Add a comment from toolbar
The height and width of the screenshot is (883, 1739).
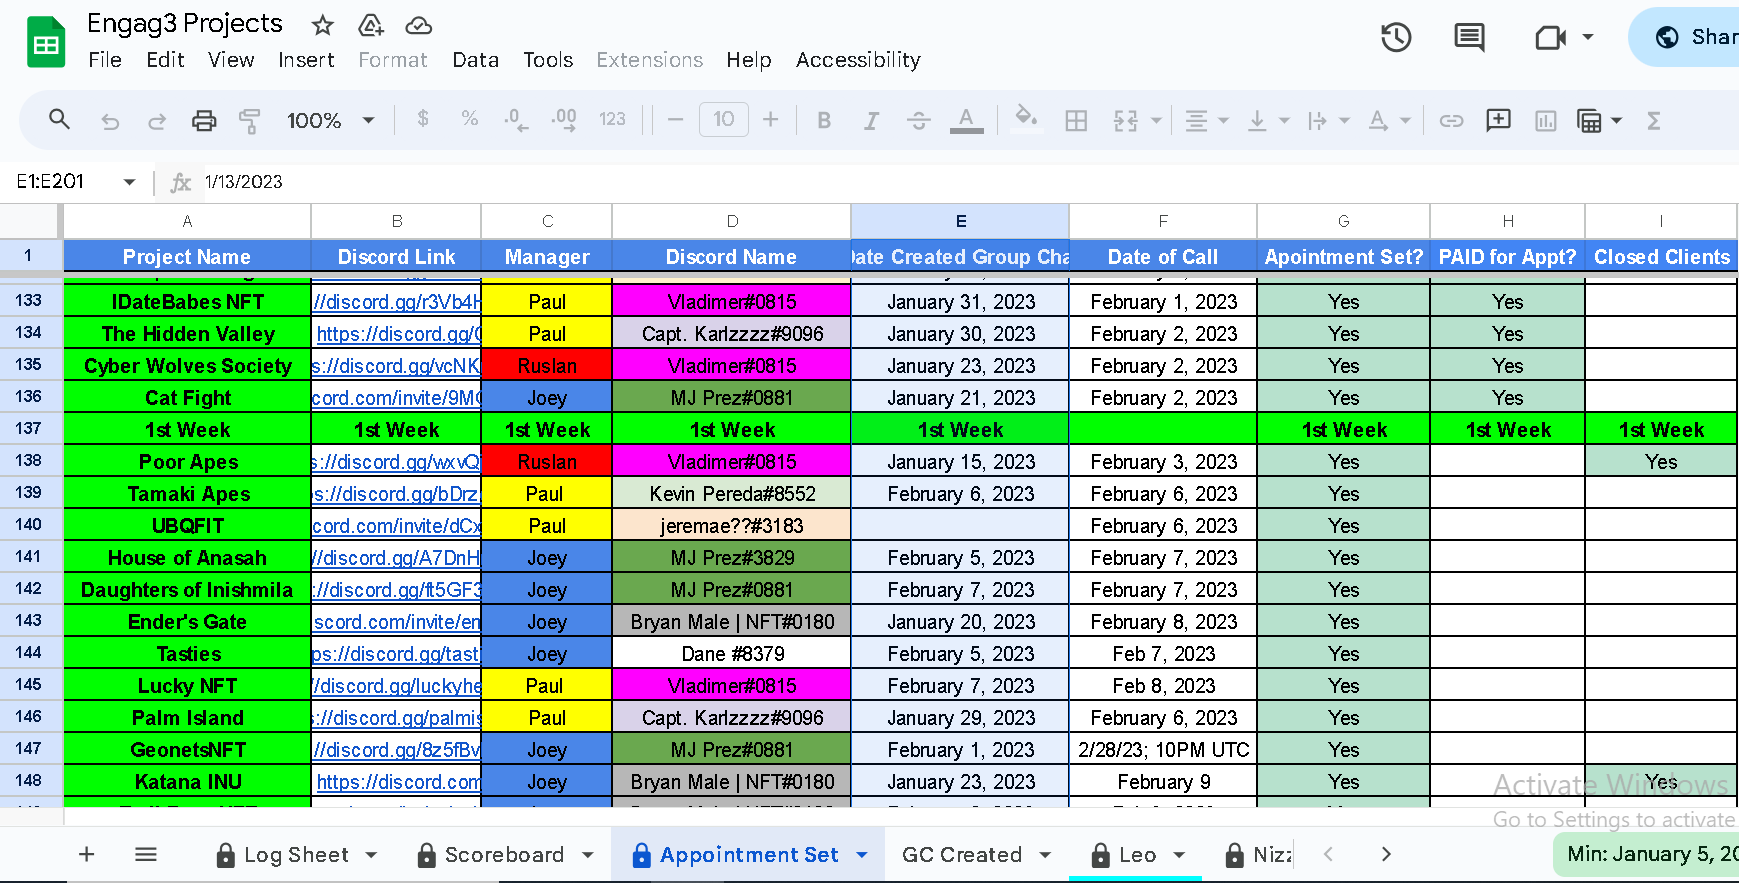pyautogui.click(x=1498, y=120)
